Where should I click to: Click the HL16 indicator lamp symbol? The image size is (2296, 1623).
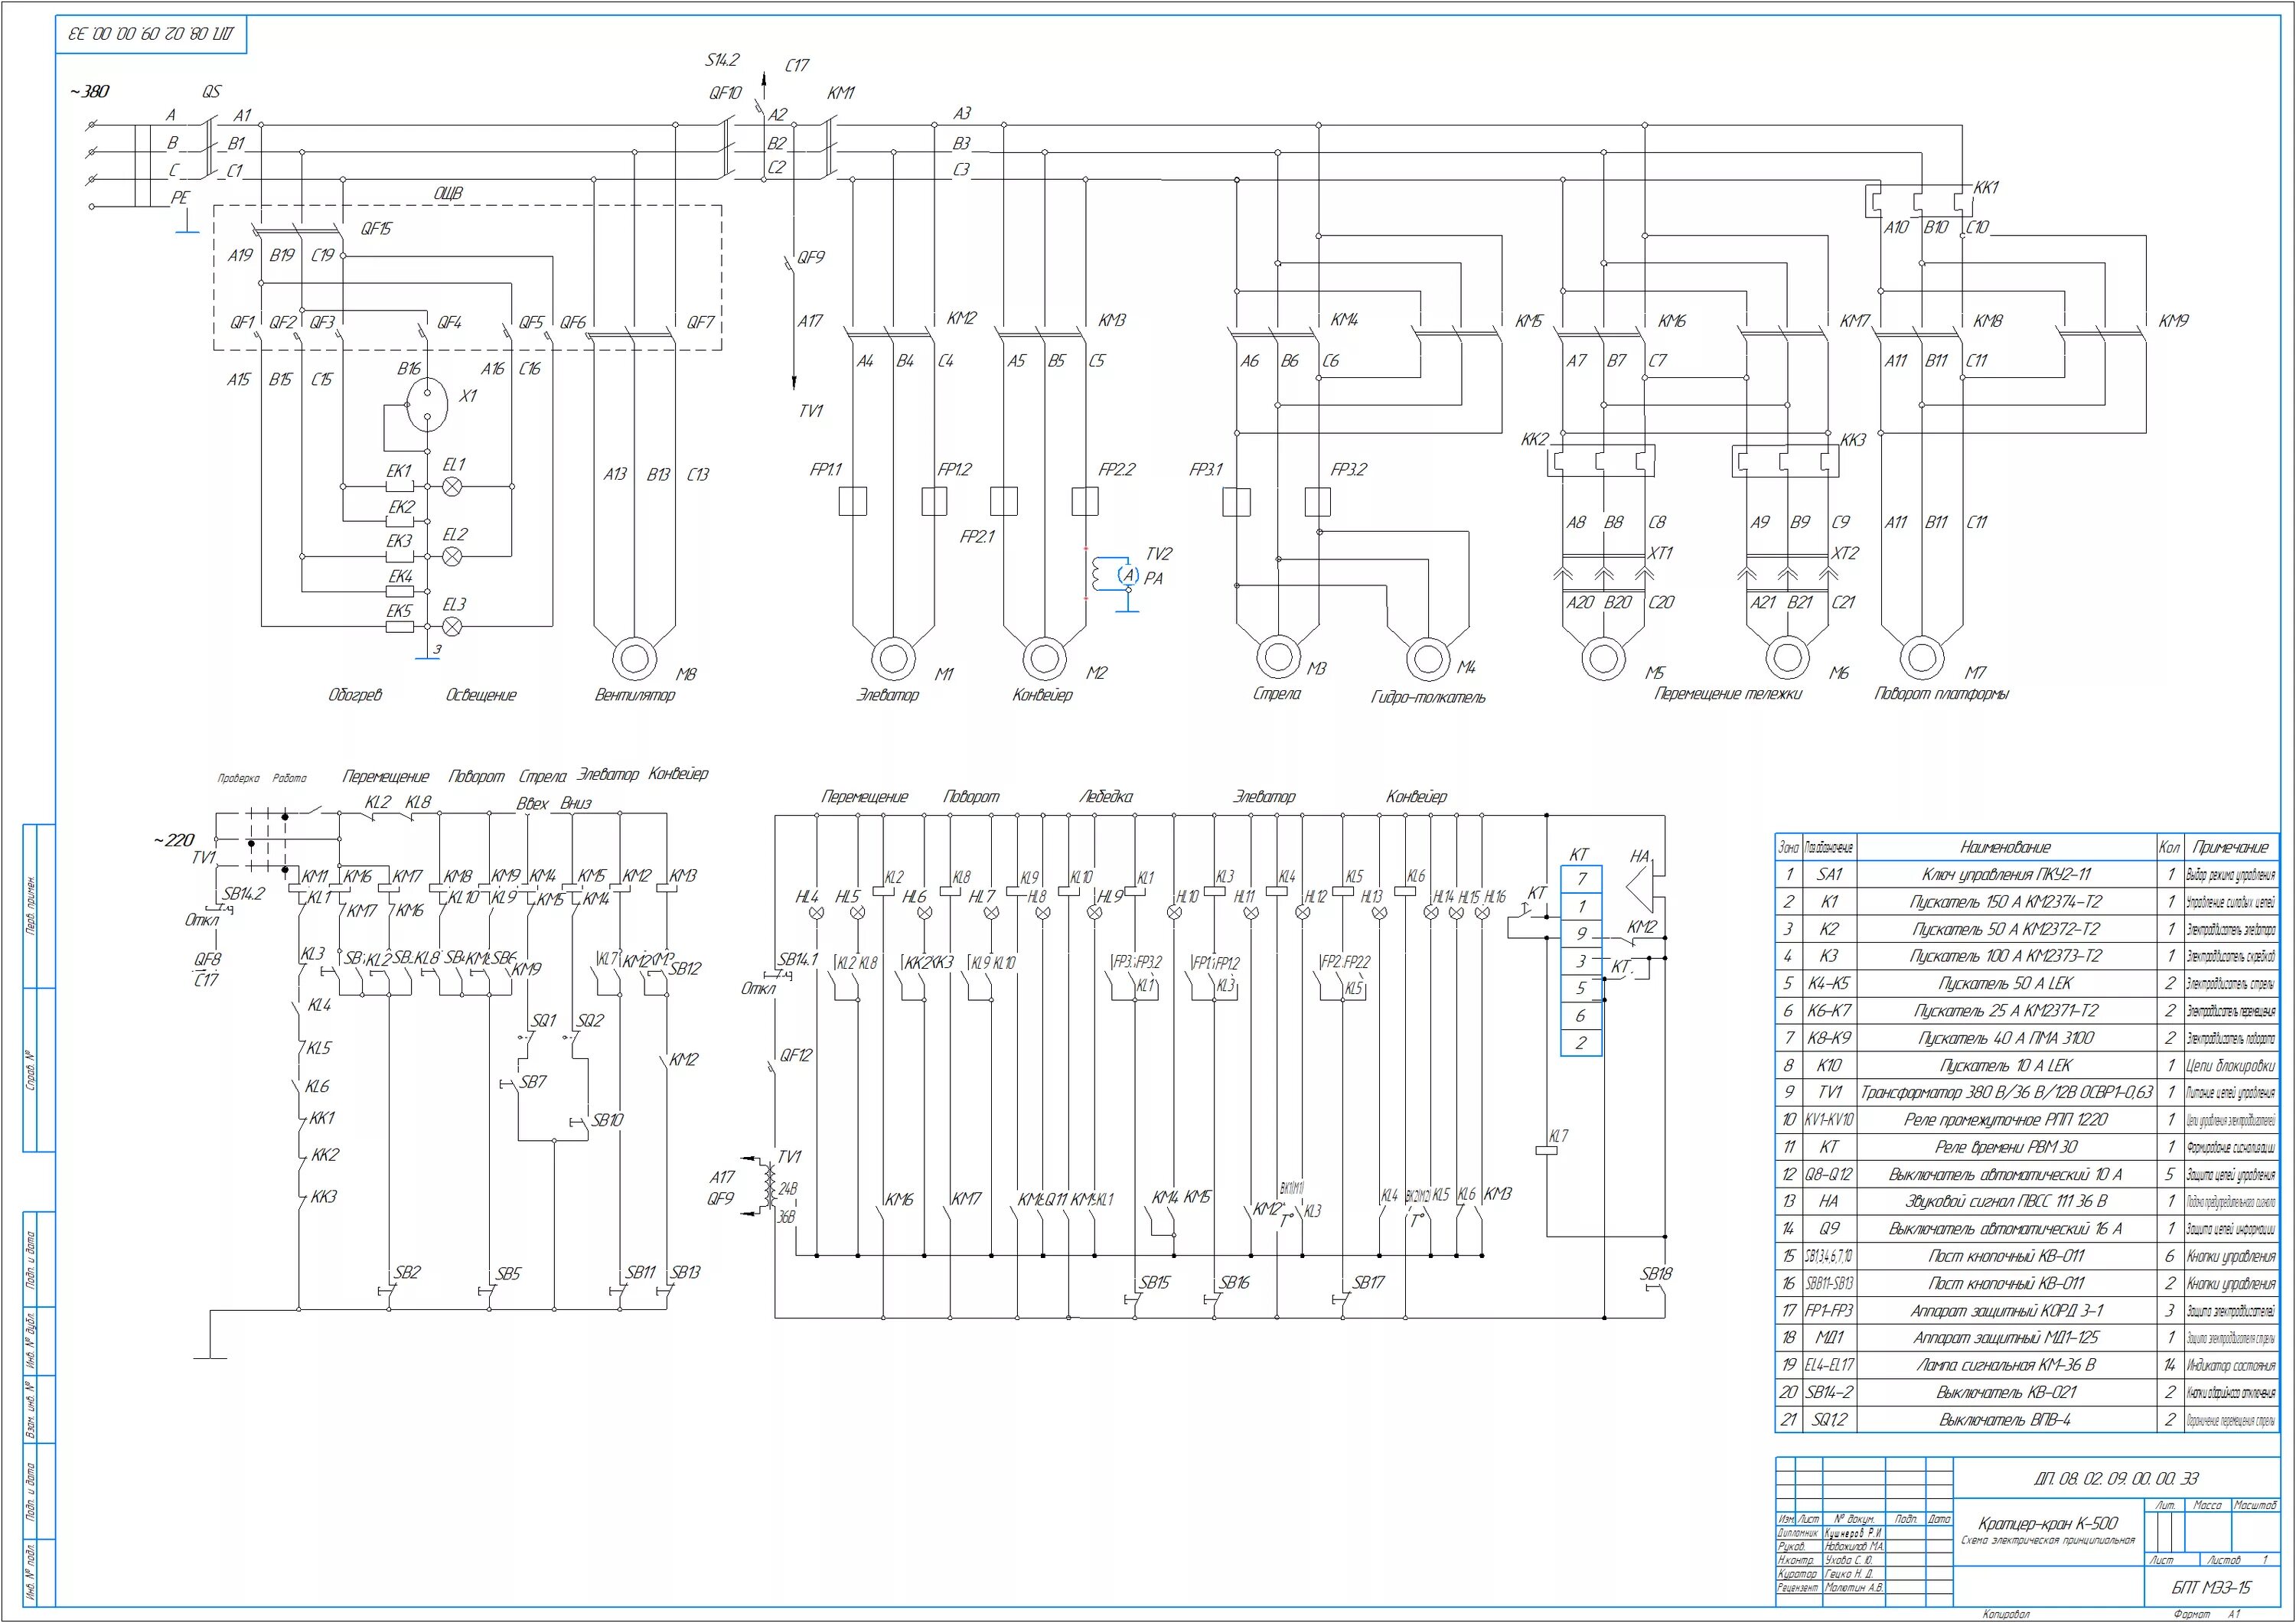pyautogui.click(x=1482, y=914)
